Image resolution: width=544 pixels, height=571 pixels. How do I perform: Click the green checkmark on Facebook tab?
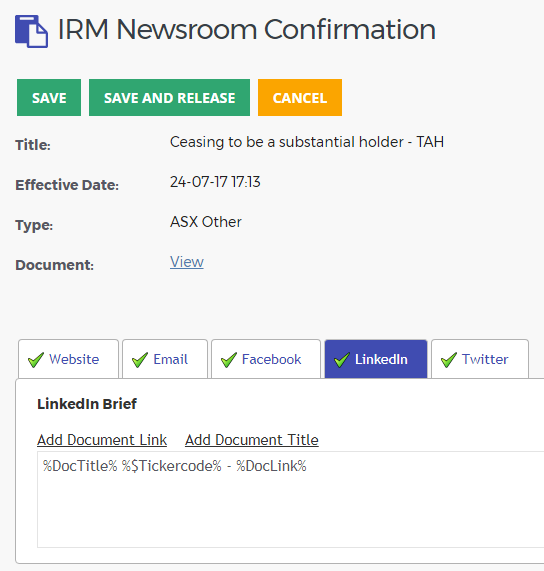[x=229, y=360]
